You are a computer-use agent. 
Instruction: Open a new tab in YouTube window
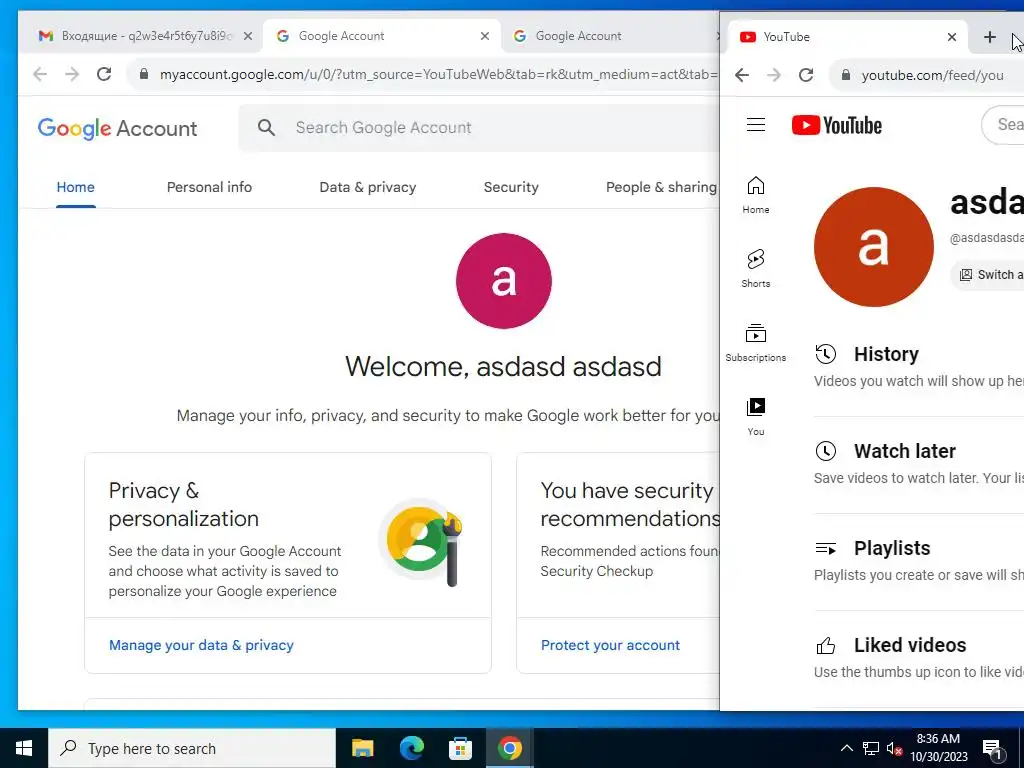tap(989, 37)
